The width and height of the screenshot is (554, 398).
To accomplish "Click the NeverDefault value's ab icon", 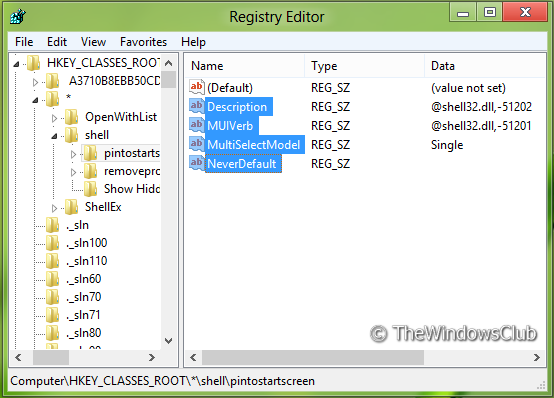I will pyautogui.click(x=197, y=163).
